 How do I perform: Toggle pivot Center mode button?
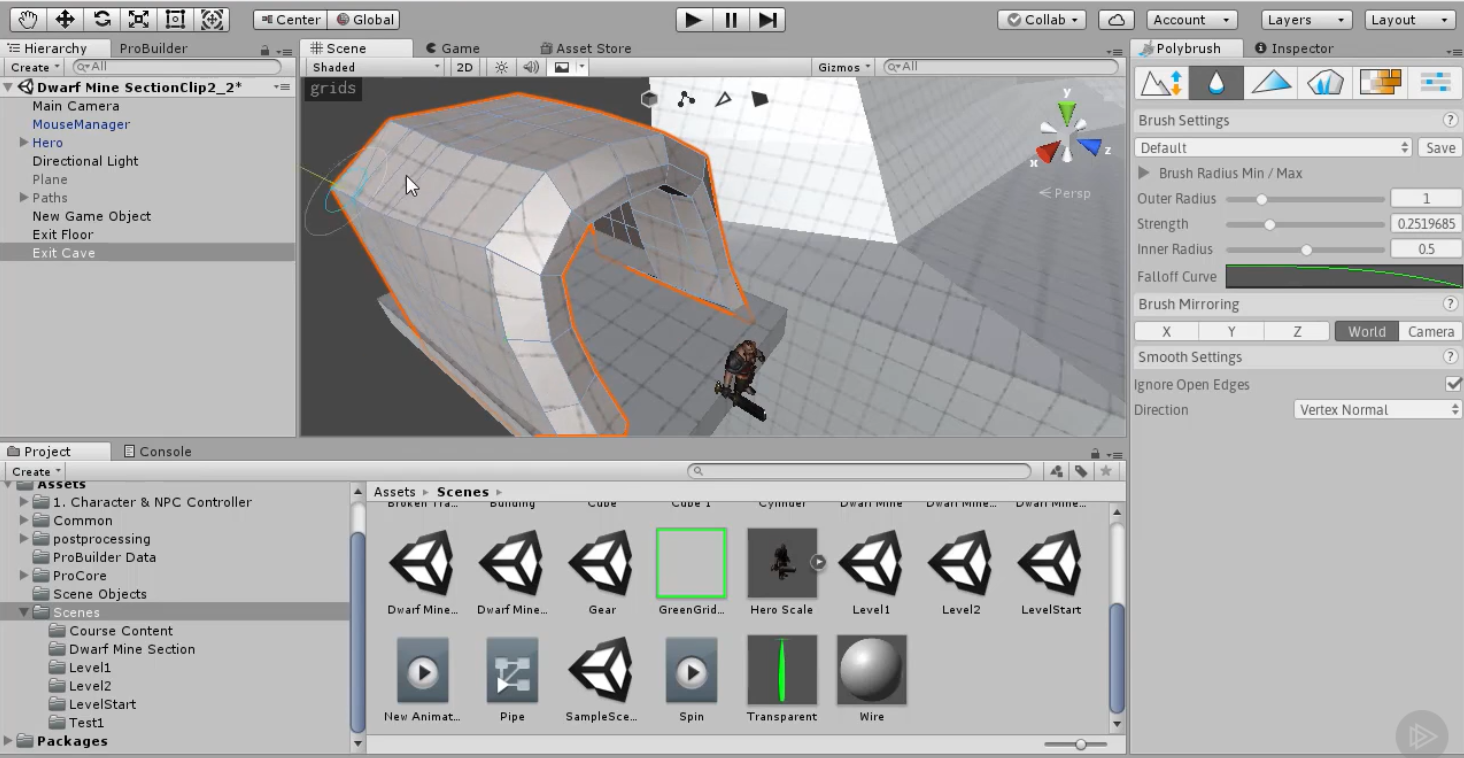(290, 20)
